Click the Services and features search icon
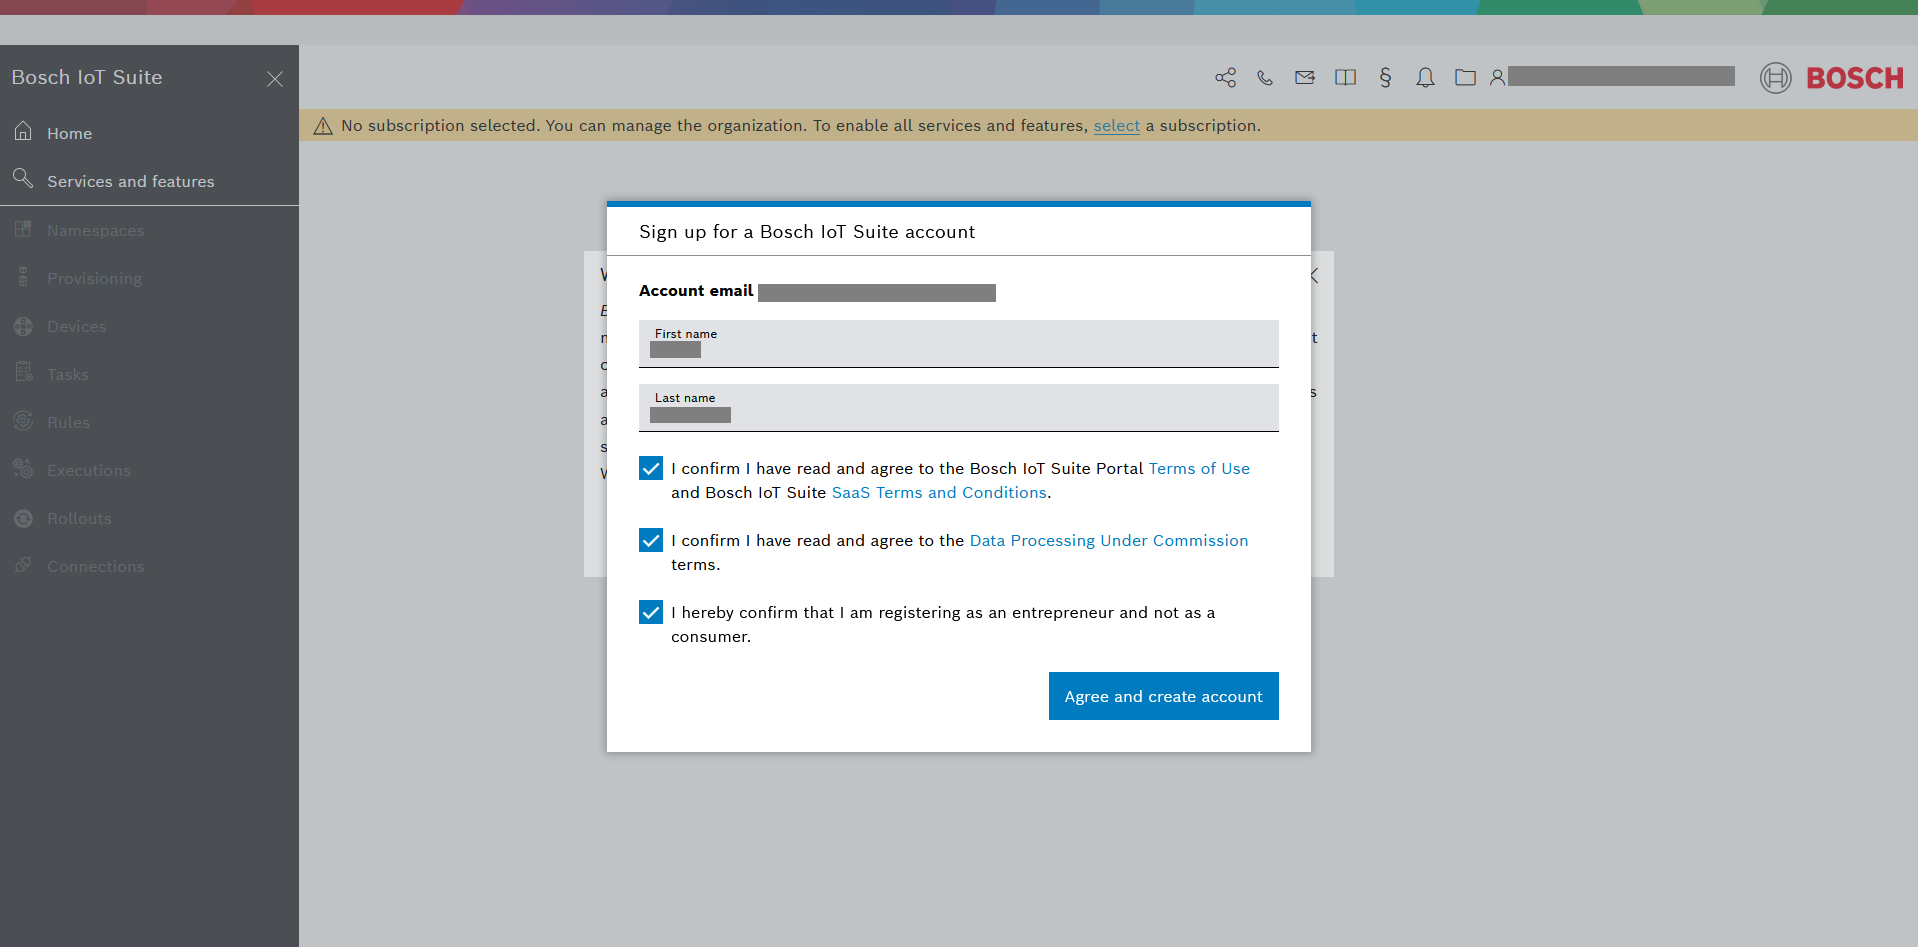 coord(23,178)
